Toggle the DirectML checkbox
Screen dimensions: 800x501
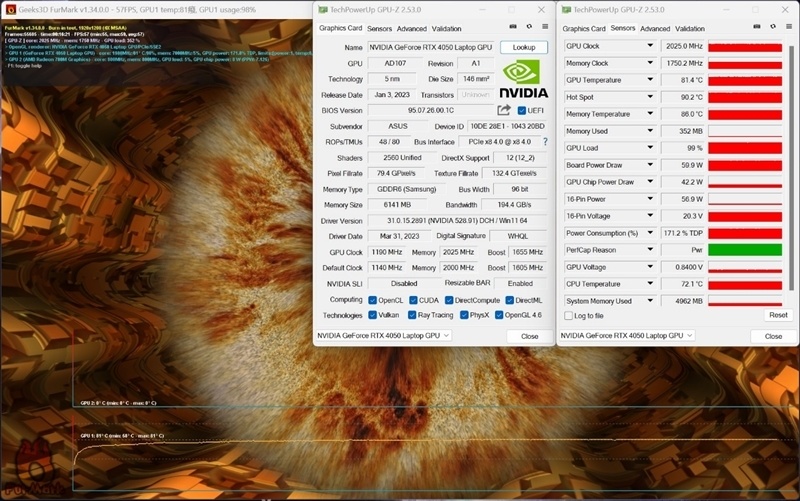pos(510,300)
